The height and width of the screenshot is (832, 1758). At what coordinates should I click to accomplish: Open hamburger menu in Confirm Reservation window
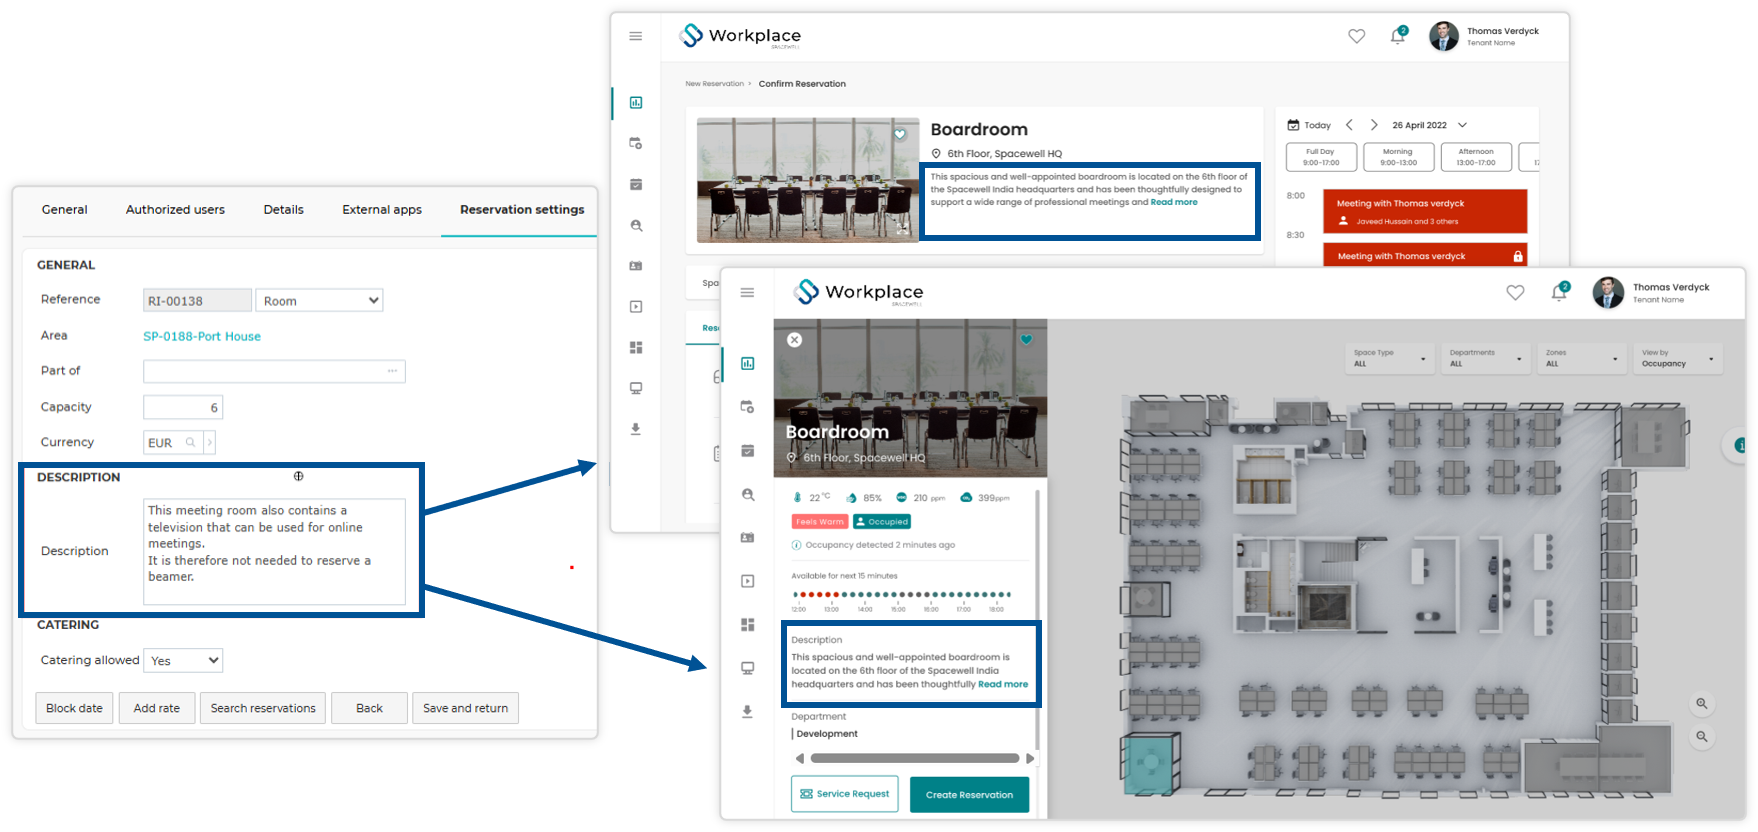tap(635, 36)
